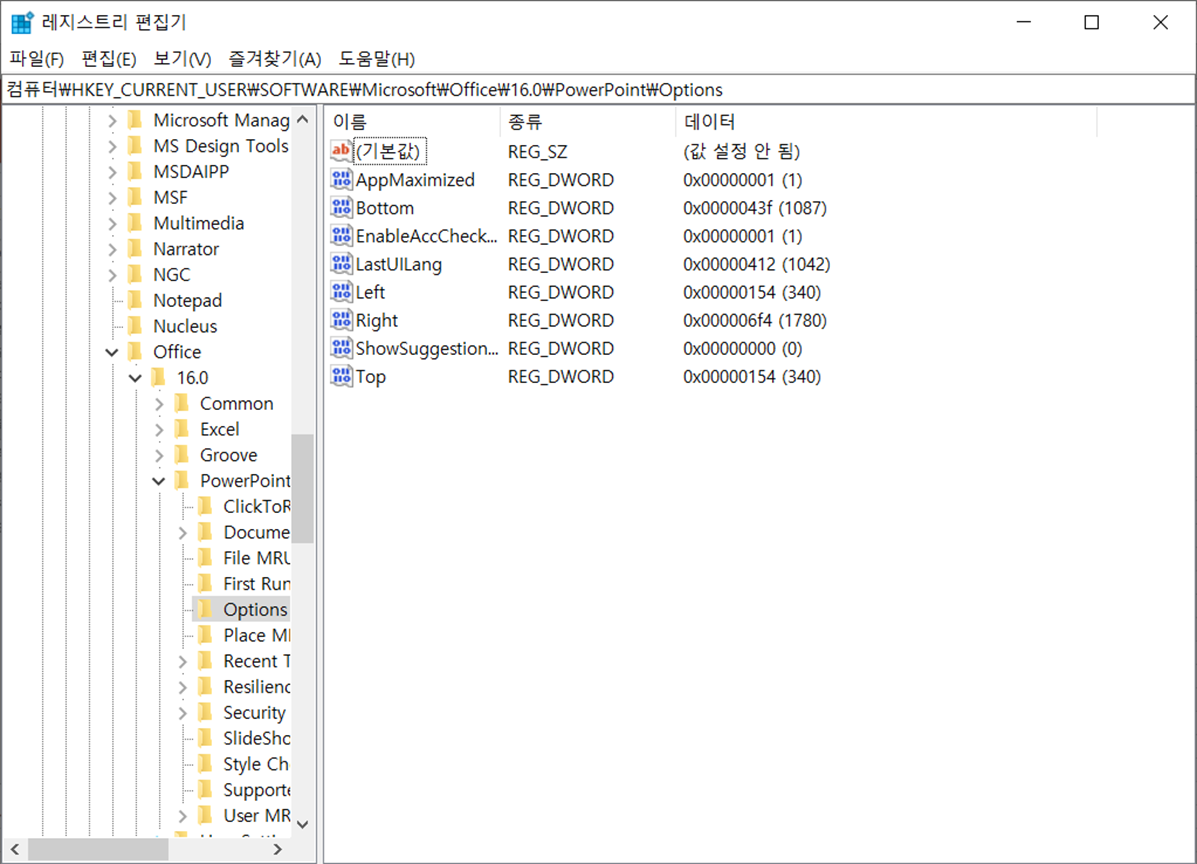Expand the Security tree node
The height and width of the screenshot is (864, 1197).
pyautogui.click(x=182, y=713)
